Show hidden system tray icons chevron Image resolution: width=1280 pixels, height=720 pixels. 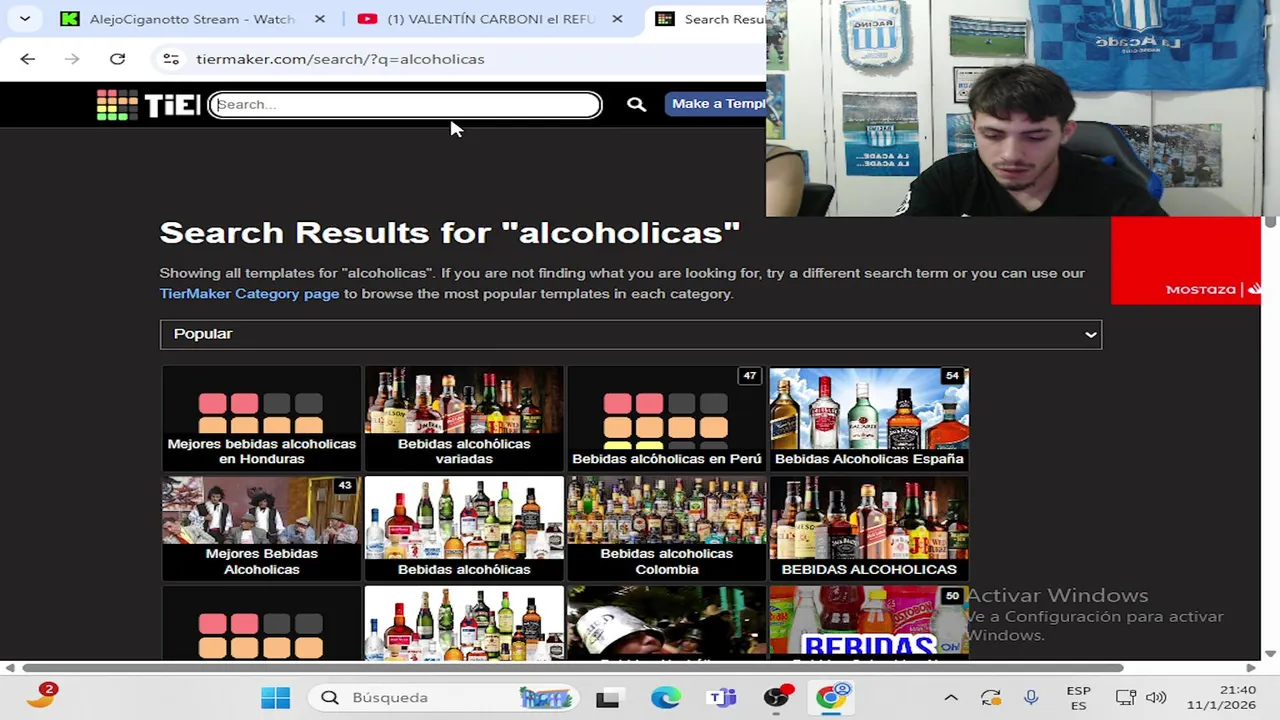pyautogui.click(x=951, y=698)
